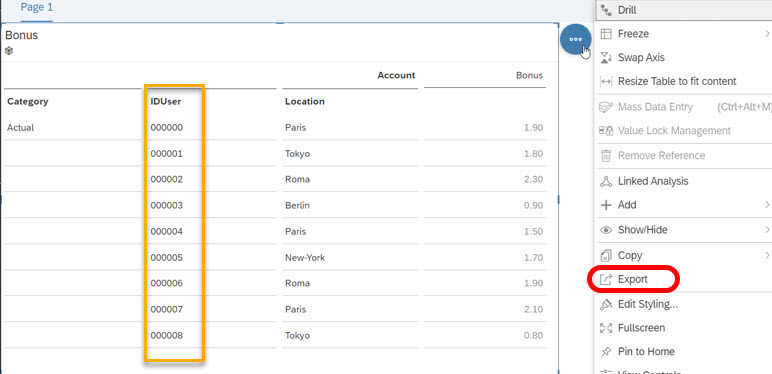Click the Freeze table icon

pos(606,34)
